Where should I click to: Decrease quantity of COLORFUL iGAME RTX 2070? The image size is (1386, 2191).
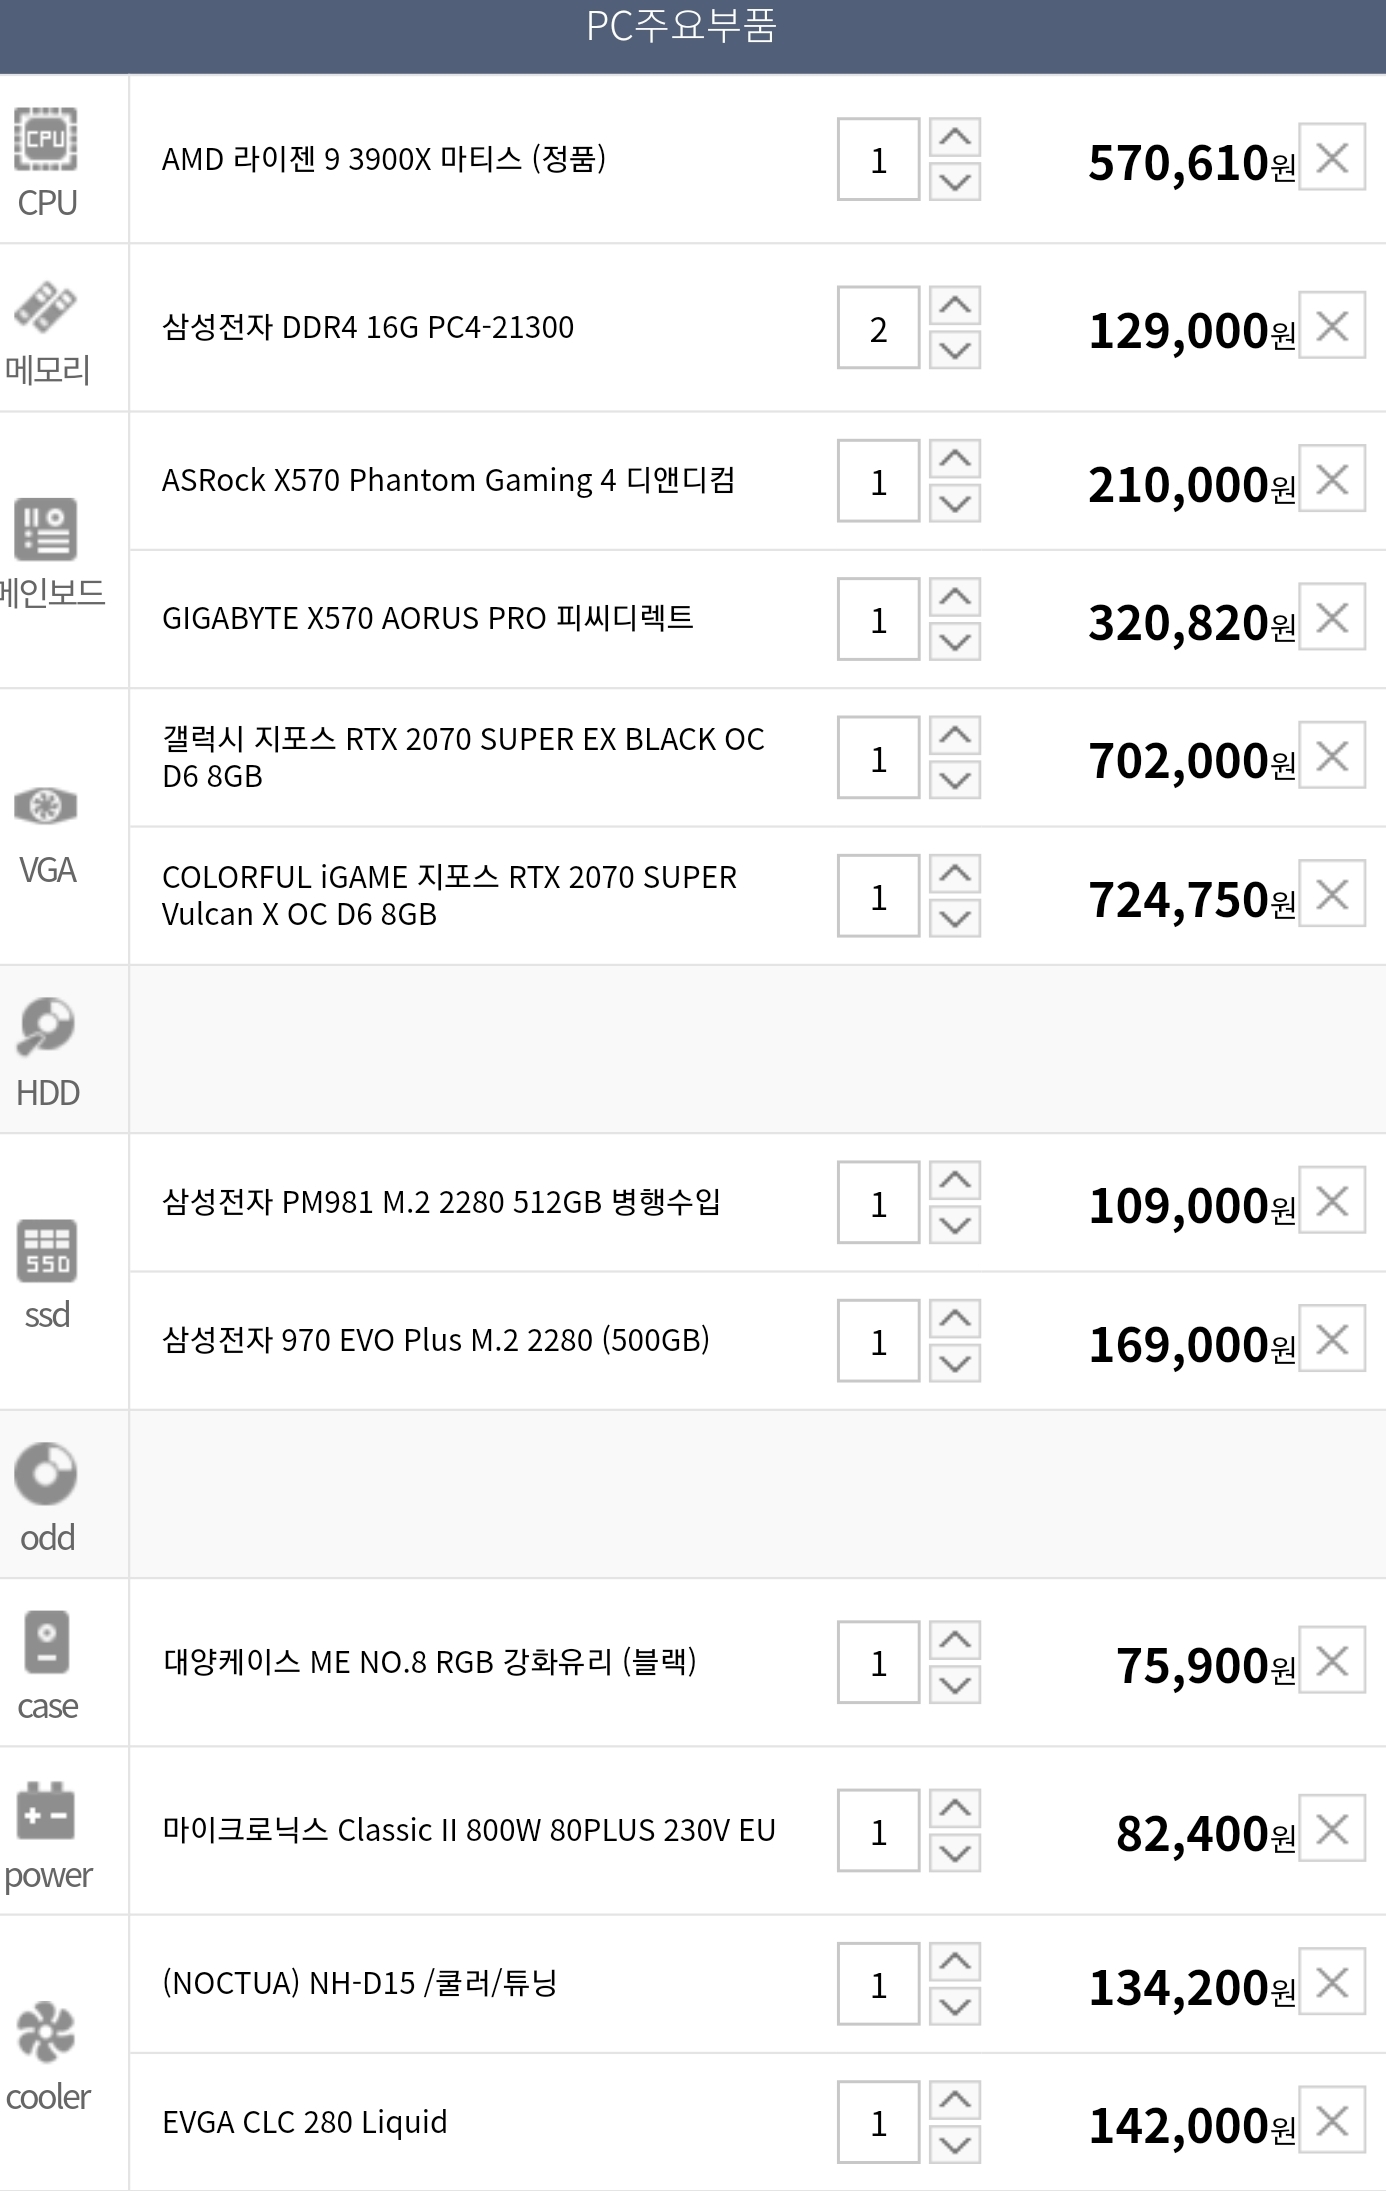(x=955, y=918)
